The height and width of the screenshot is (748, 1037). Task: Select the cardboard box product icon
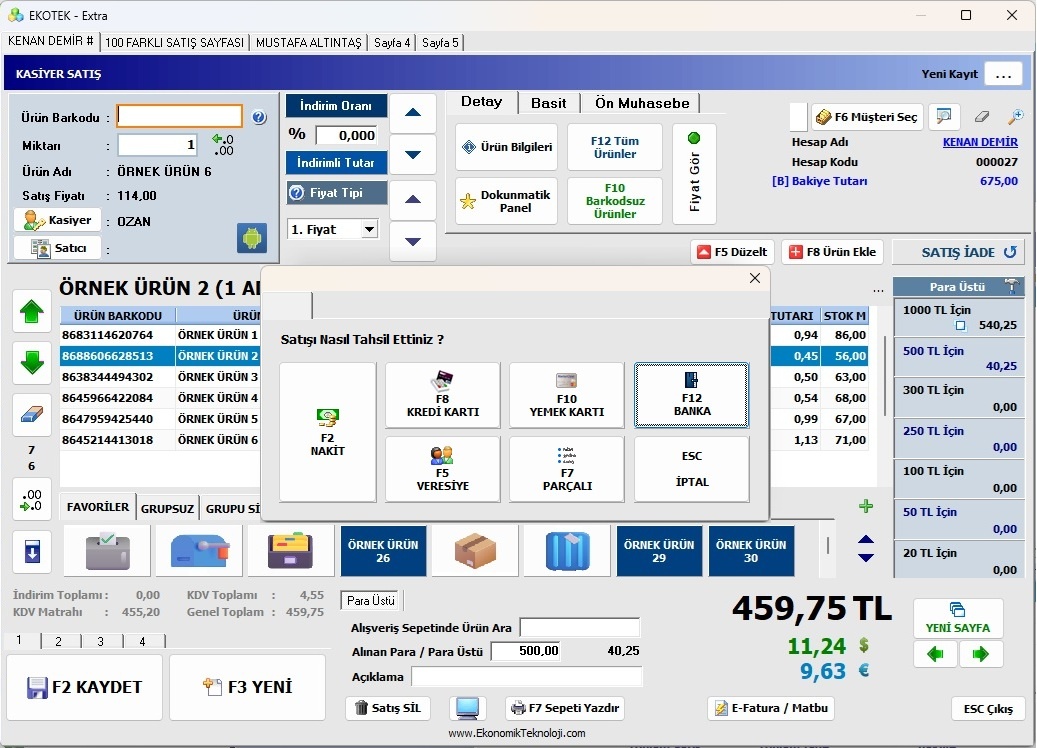476,551
